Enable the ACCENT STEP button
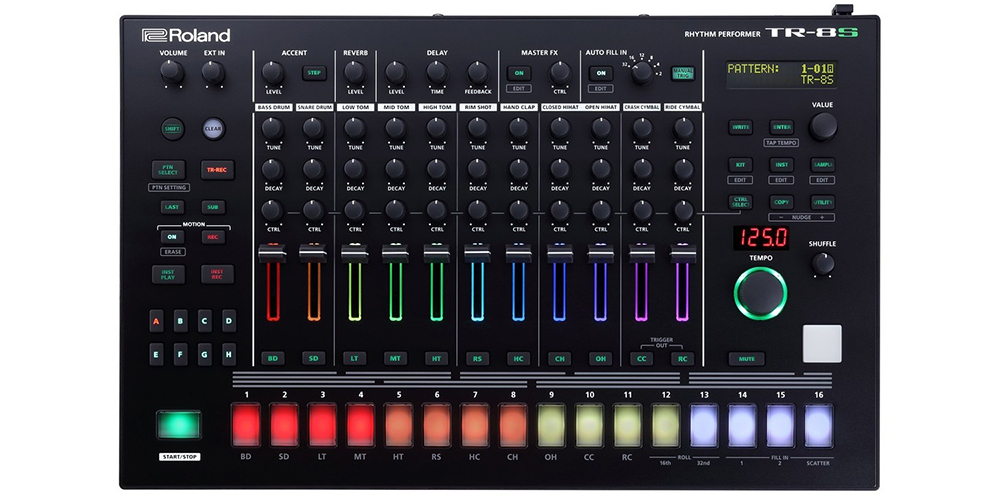Viewport: 1000px width, 500px height. (x=312, y=73)
